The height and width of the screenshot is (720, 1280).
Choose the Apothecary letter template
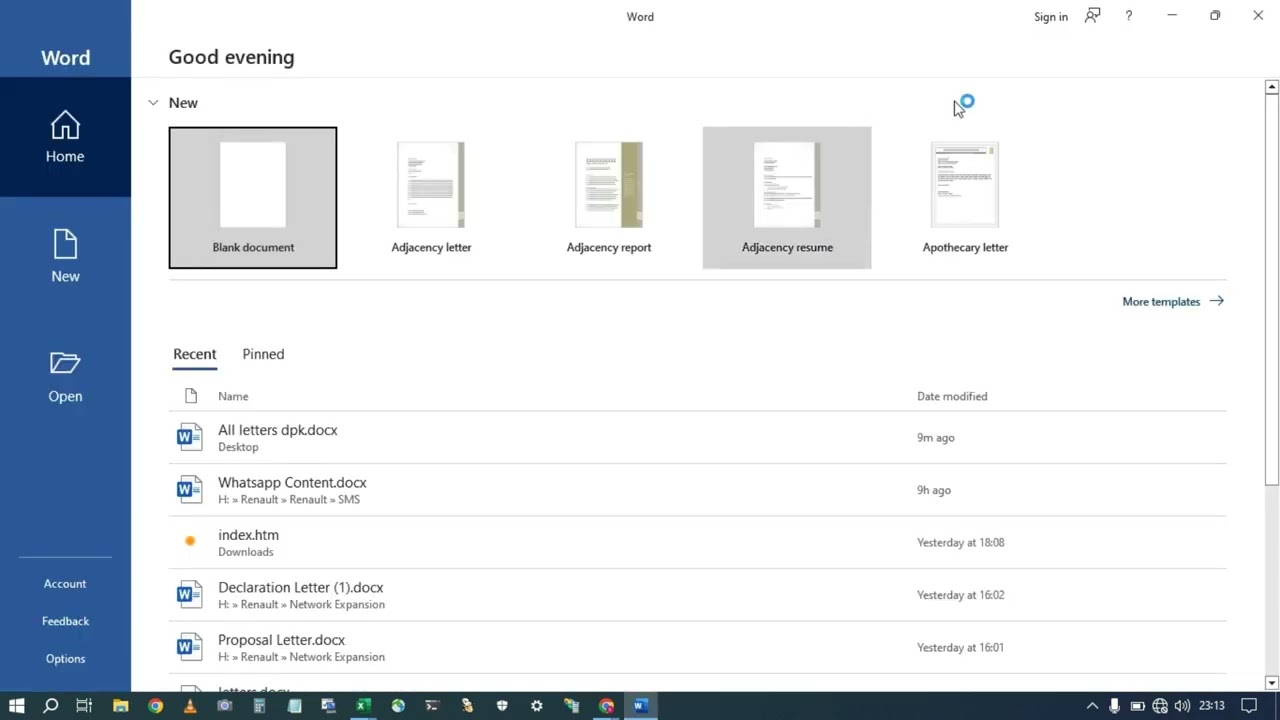[x=965, y=198]
